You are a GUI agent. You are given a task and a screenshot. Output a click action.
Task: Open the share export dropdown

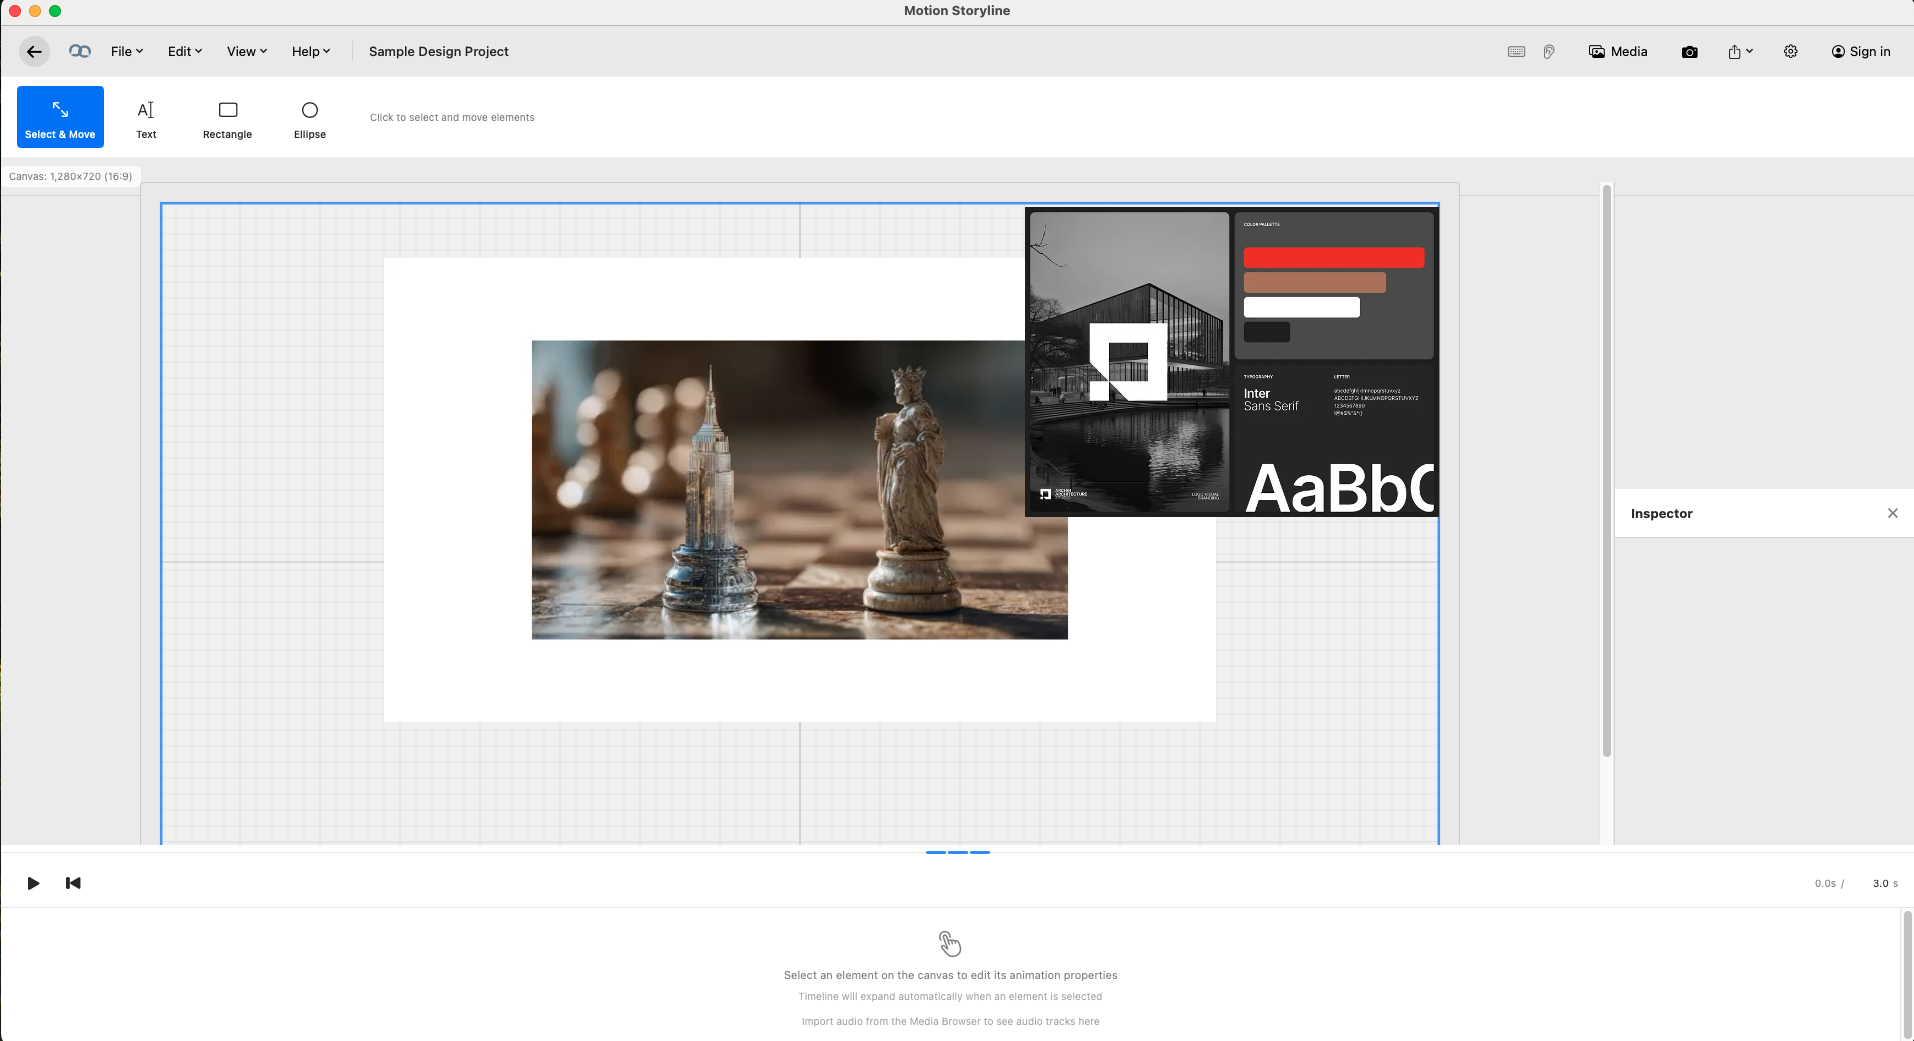pyautogui.click(x=1740, y=52)
